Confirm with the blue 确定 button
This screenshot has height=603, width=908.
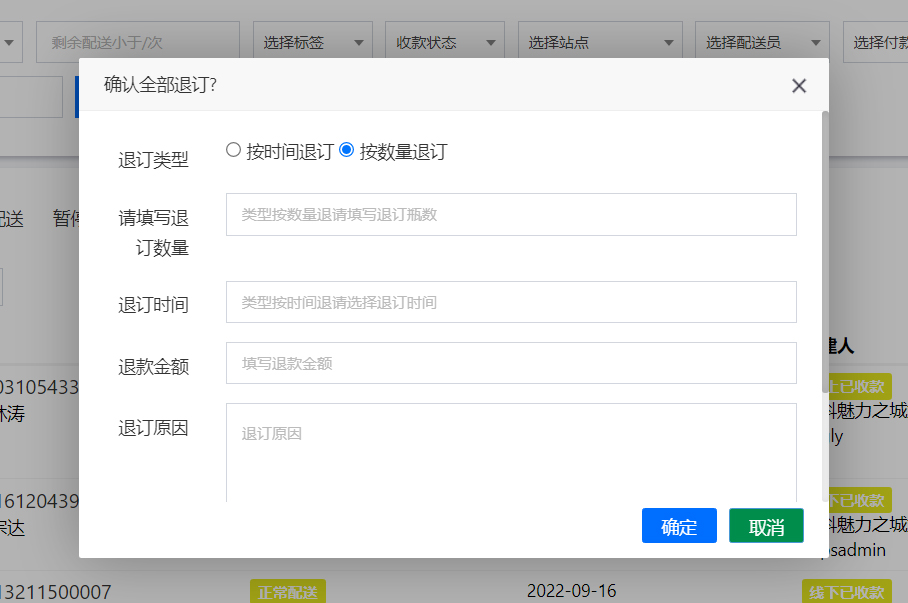coord(679,527)
